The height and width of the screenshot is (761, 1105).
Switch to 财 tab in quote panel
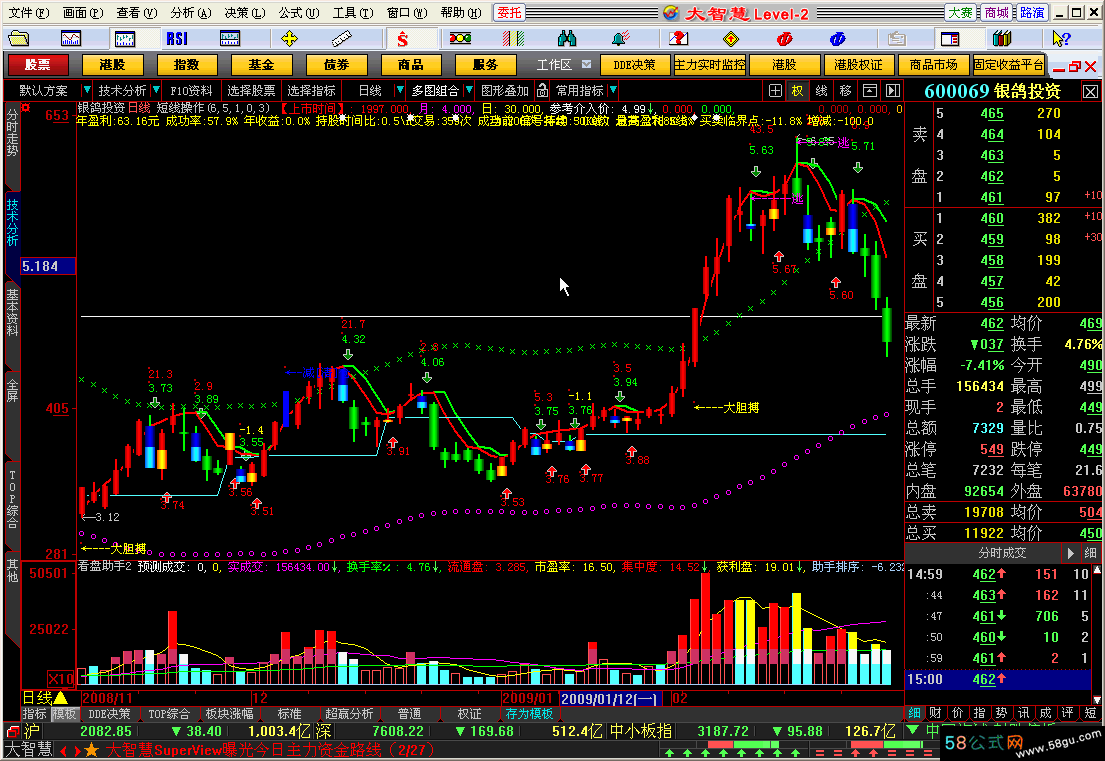point(935,712)
